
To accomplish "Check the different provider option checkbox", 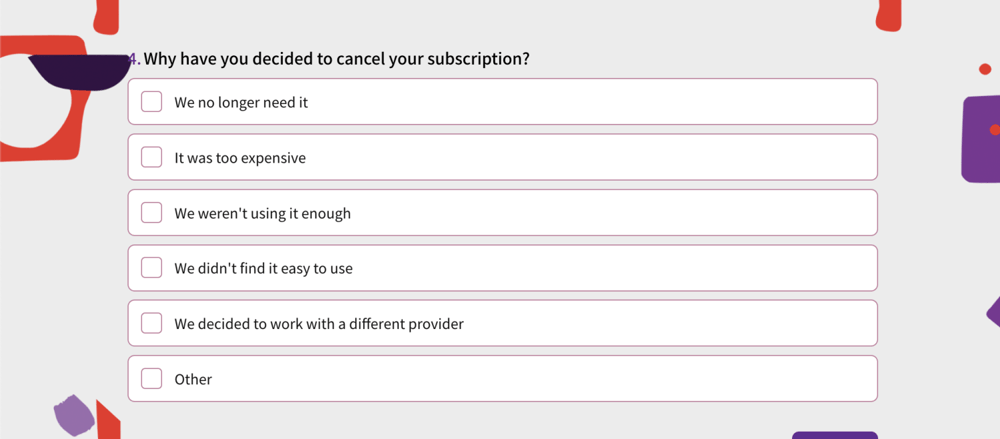I will point(152,324).
